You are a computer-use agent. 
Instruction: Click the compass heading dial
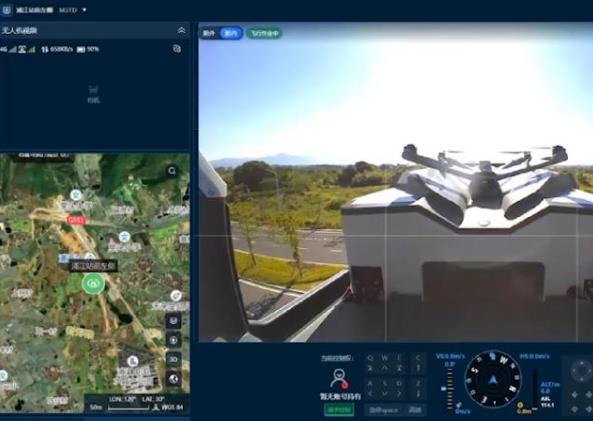[493, 379]
